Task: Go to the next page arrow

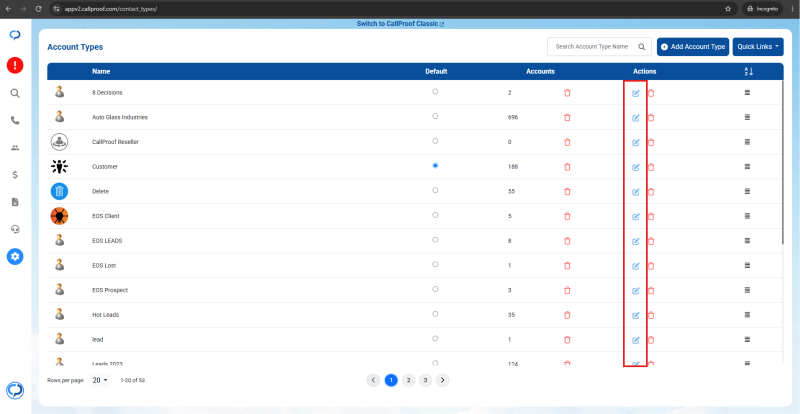Action: [x=442, y=380]
